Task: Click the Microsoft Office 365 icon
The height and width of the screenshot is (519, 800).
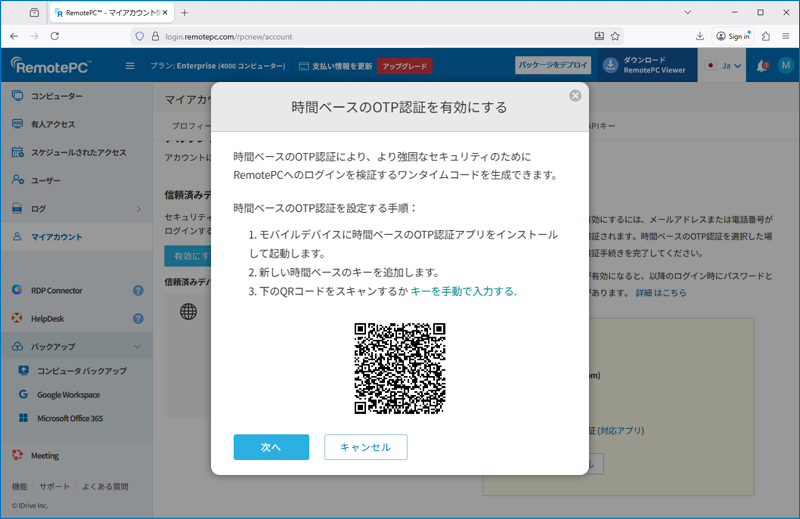Action: pos(23,417)
